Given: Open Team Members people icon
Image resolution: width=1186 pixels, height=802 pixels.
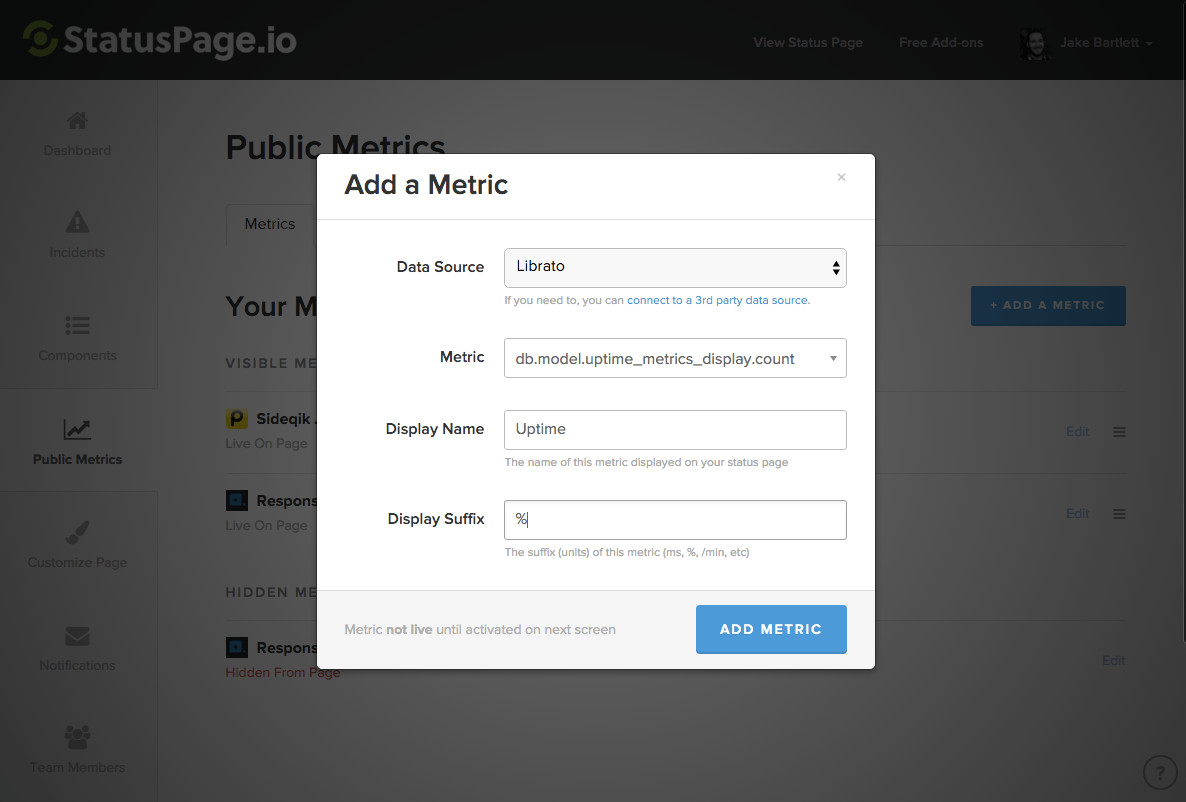Looking at the screenshot, I should 77,737.
